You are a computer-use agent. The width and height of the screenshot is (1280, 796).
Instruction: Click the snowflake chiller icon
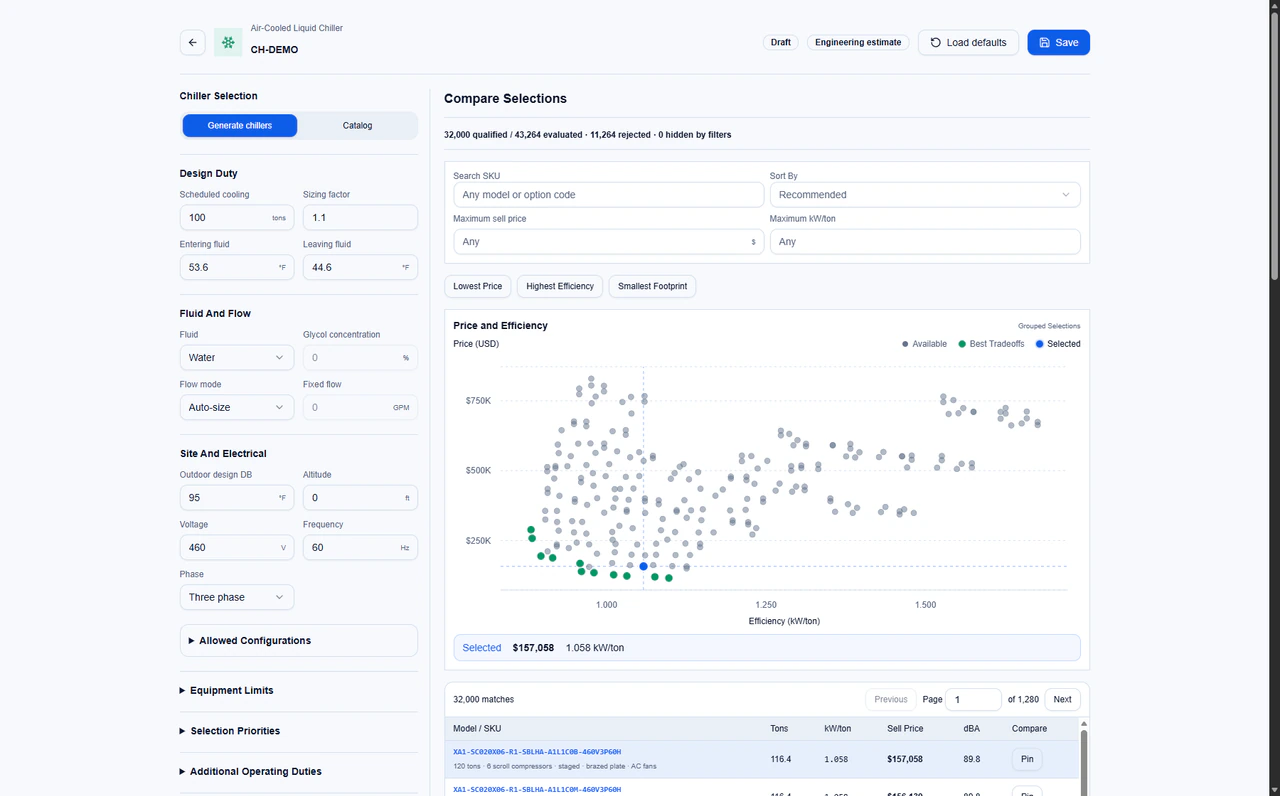click(228, 42)
